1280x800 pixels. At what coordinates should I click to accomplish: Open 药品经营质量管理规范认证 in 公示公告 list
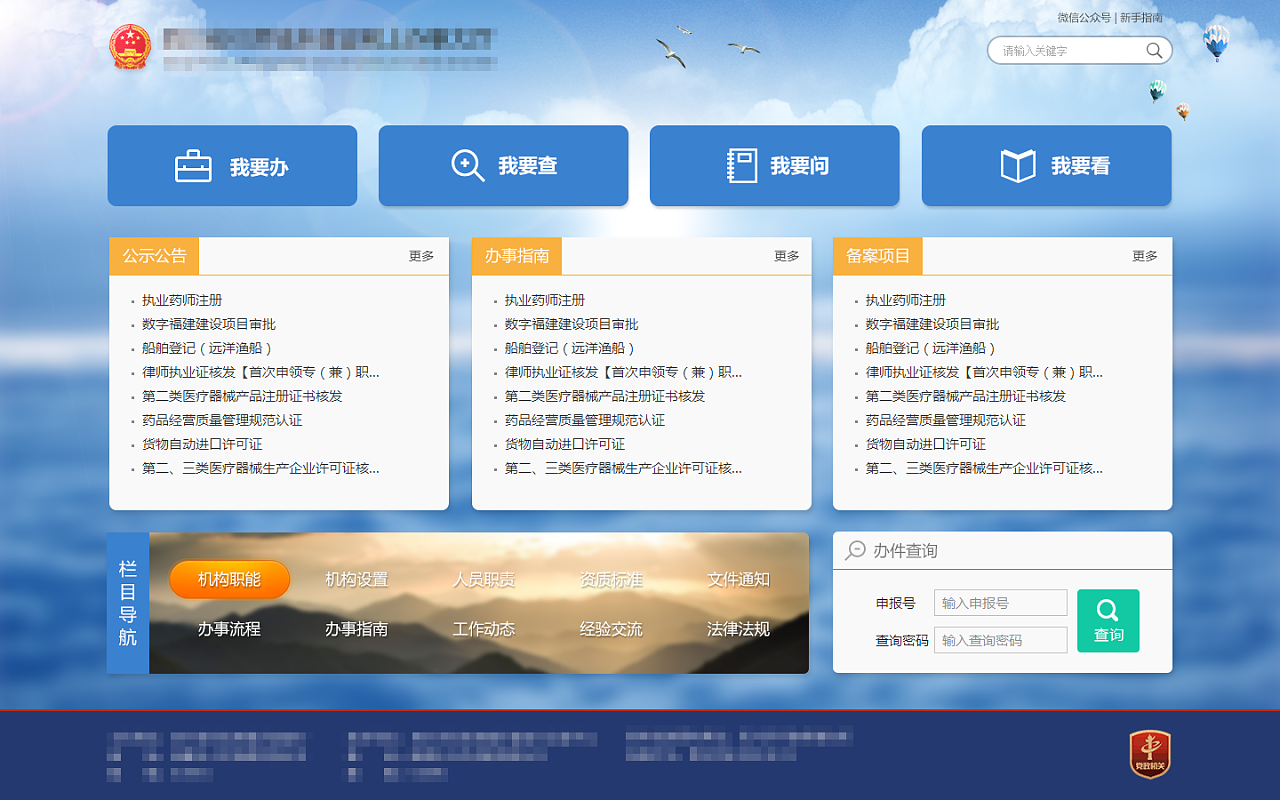[222, 420]
